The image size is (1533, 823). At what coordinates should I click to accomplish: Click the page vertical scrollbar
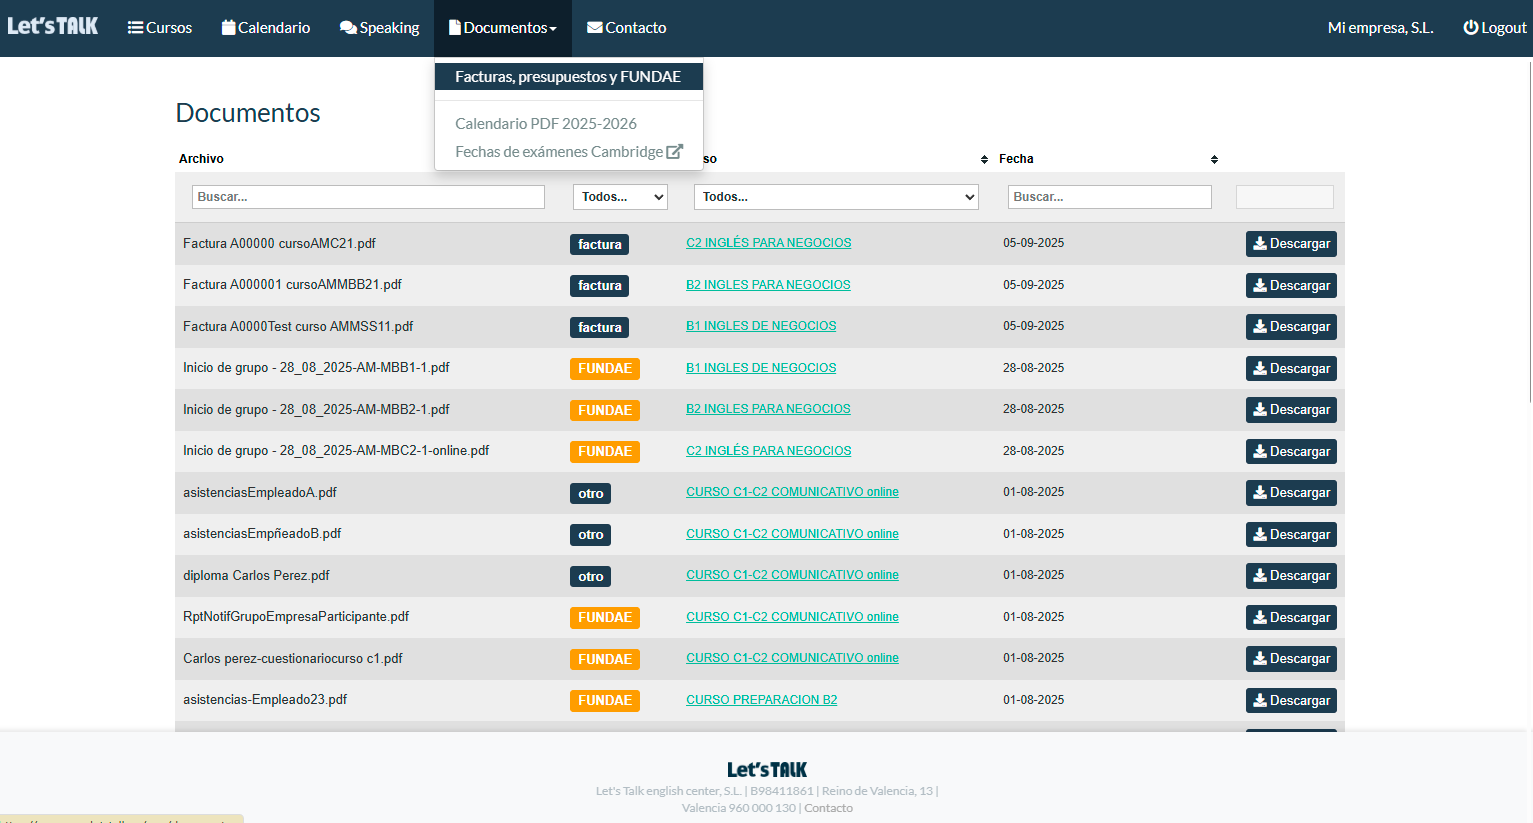pyautogui.click(x=1528, y=230)
